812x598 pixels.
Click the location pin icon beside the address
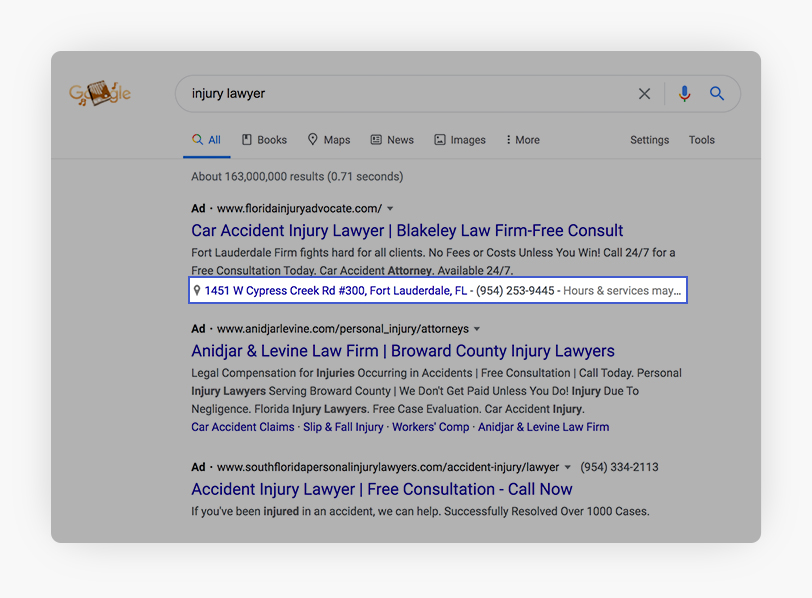tap(197, 291)
